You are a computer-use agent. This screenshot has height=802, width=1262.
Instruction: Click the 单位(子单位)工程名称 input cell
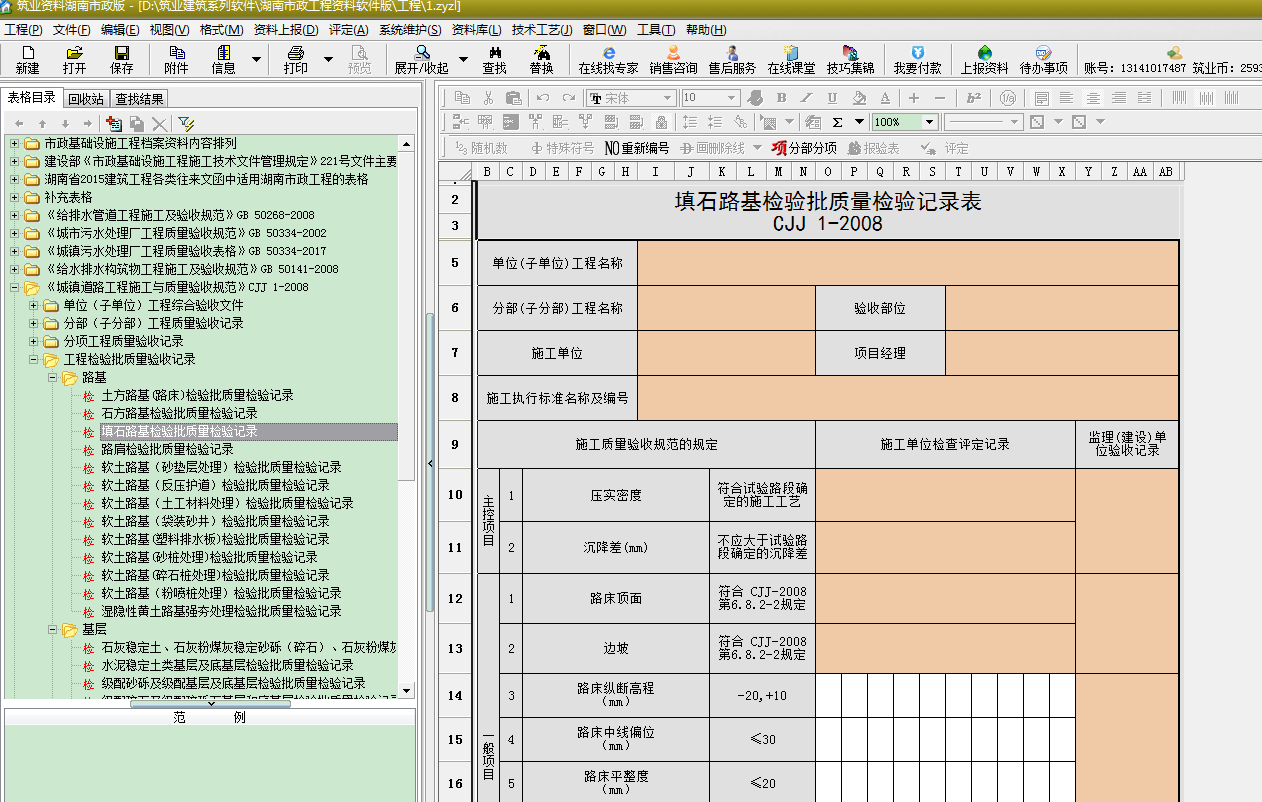point(907,263)
